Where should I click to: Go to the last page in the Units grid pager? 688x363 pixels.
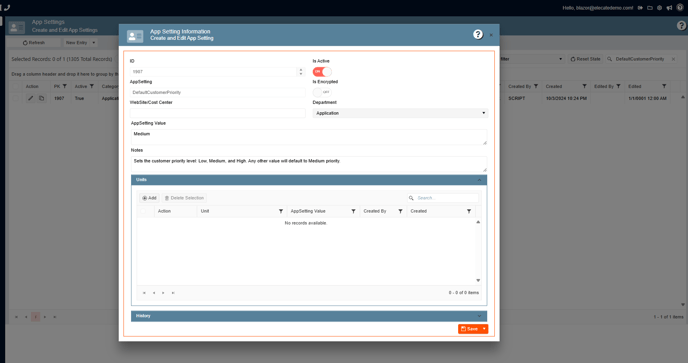pos(173,293)
